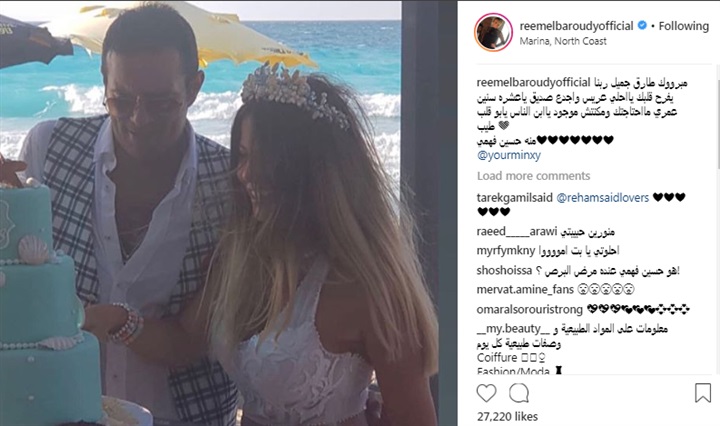The image size is (720, 426).
Task: Open reemelbaroudyofficial profile picture
Action: (x=493, y=32)
